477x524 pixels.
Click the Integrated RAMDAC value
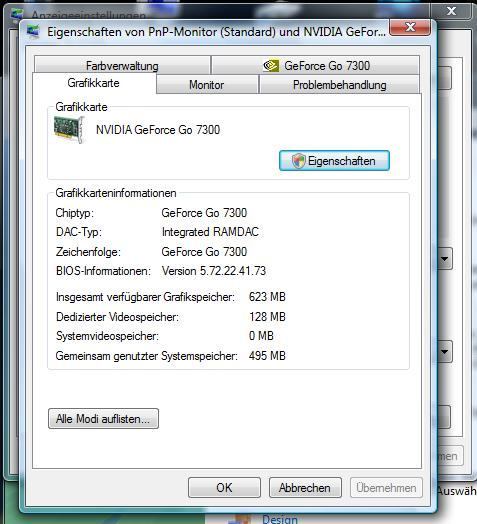coord(210,232)
